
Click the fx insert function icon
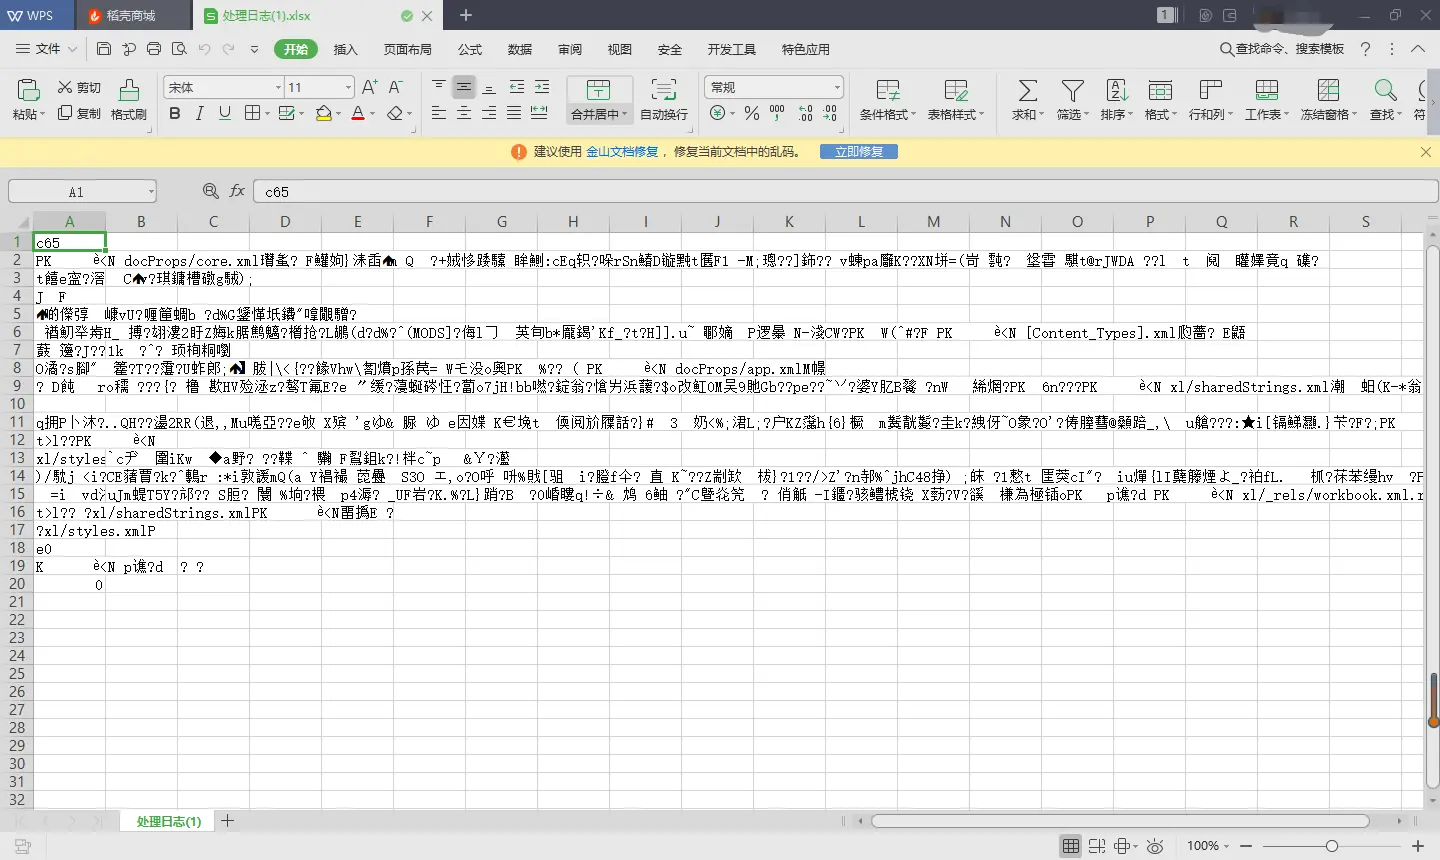pos(237,191)
